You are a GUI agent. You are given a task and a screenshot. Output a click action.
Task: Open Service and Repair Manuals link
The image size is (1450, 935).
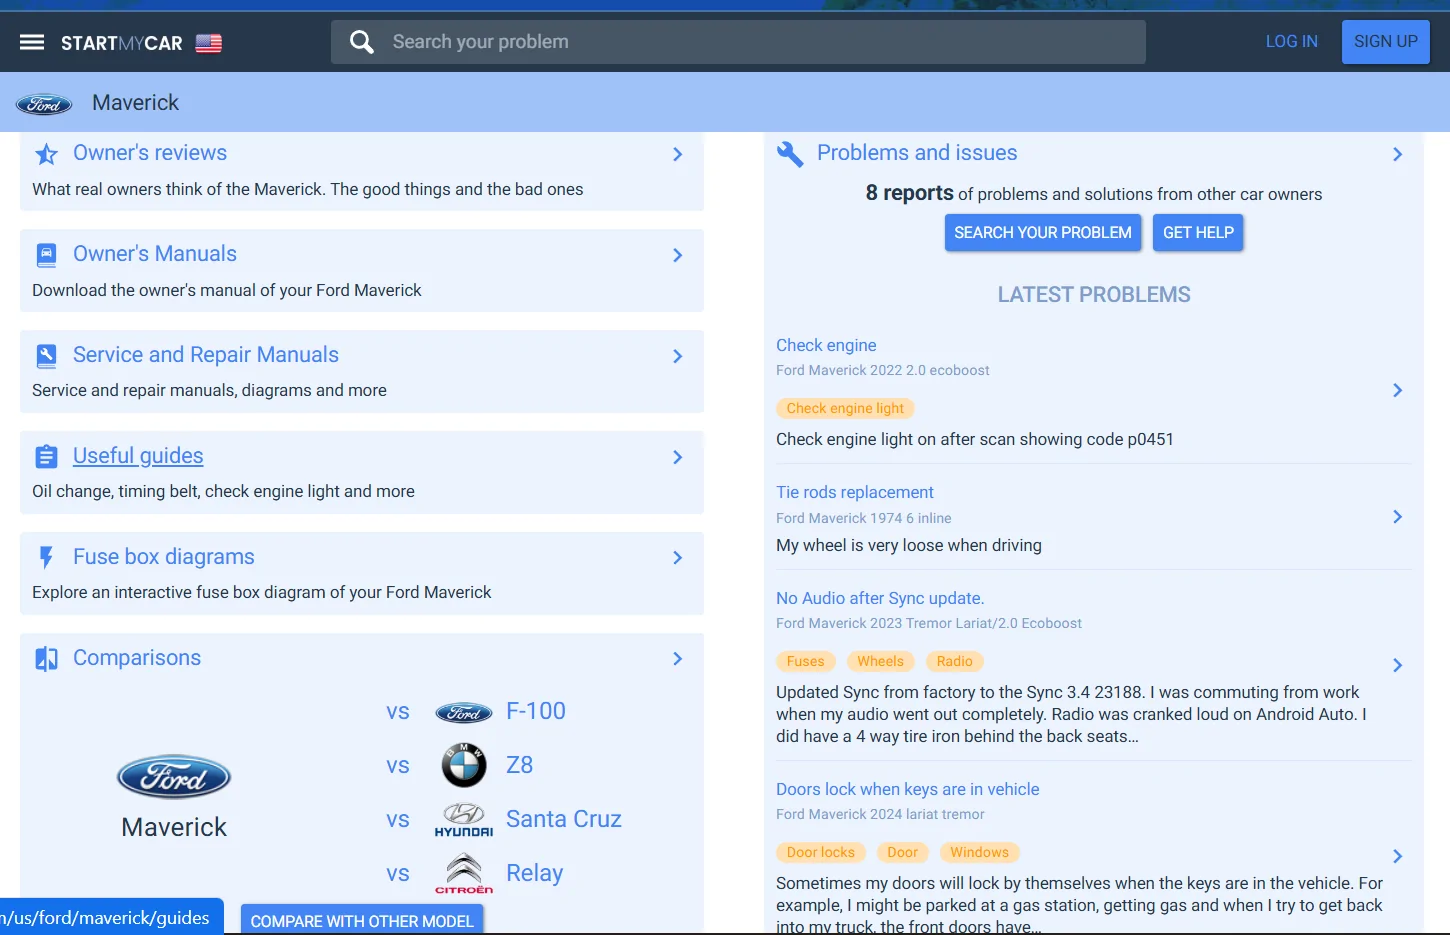pyautogui.click(x=206, y=355)
